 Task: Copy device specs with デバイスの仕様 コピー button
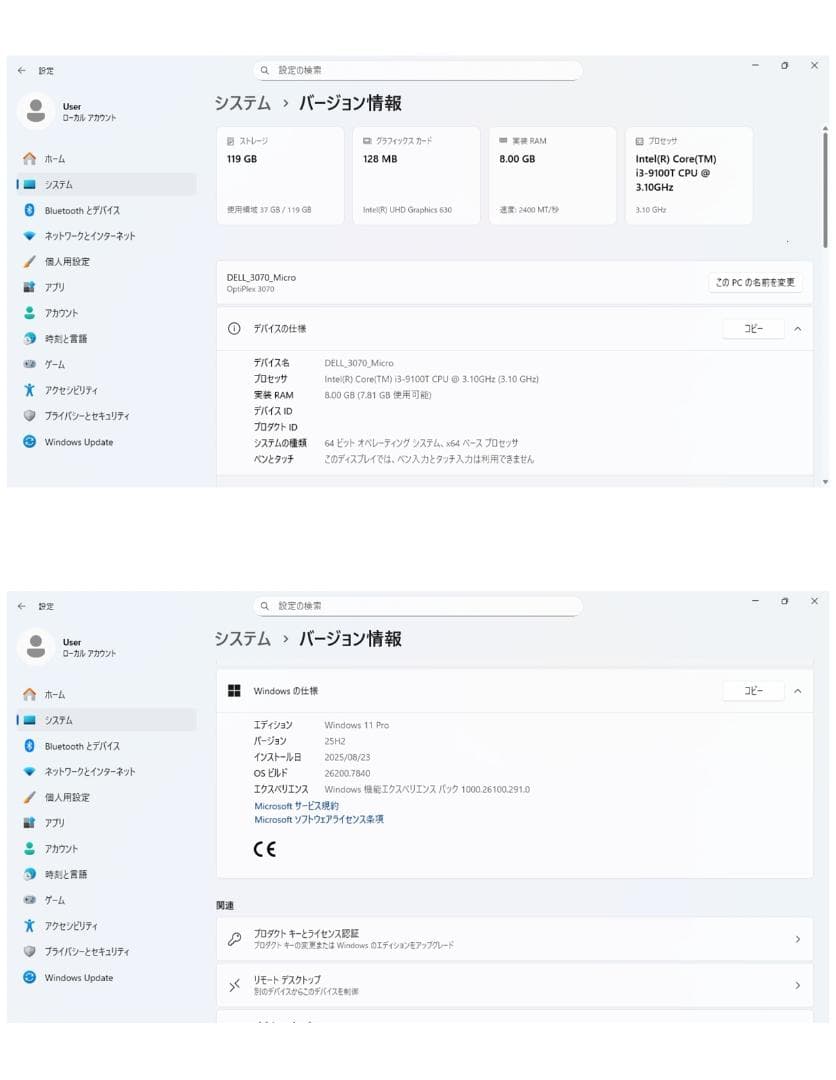pos(753,329)
